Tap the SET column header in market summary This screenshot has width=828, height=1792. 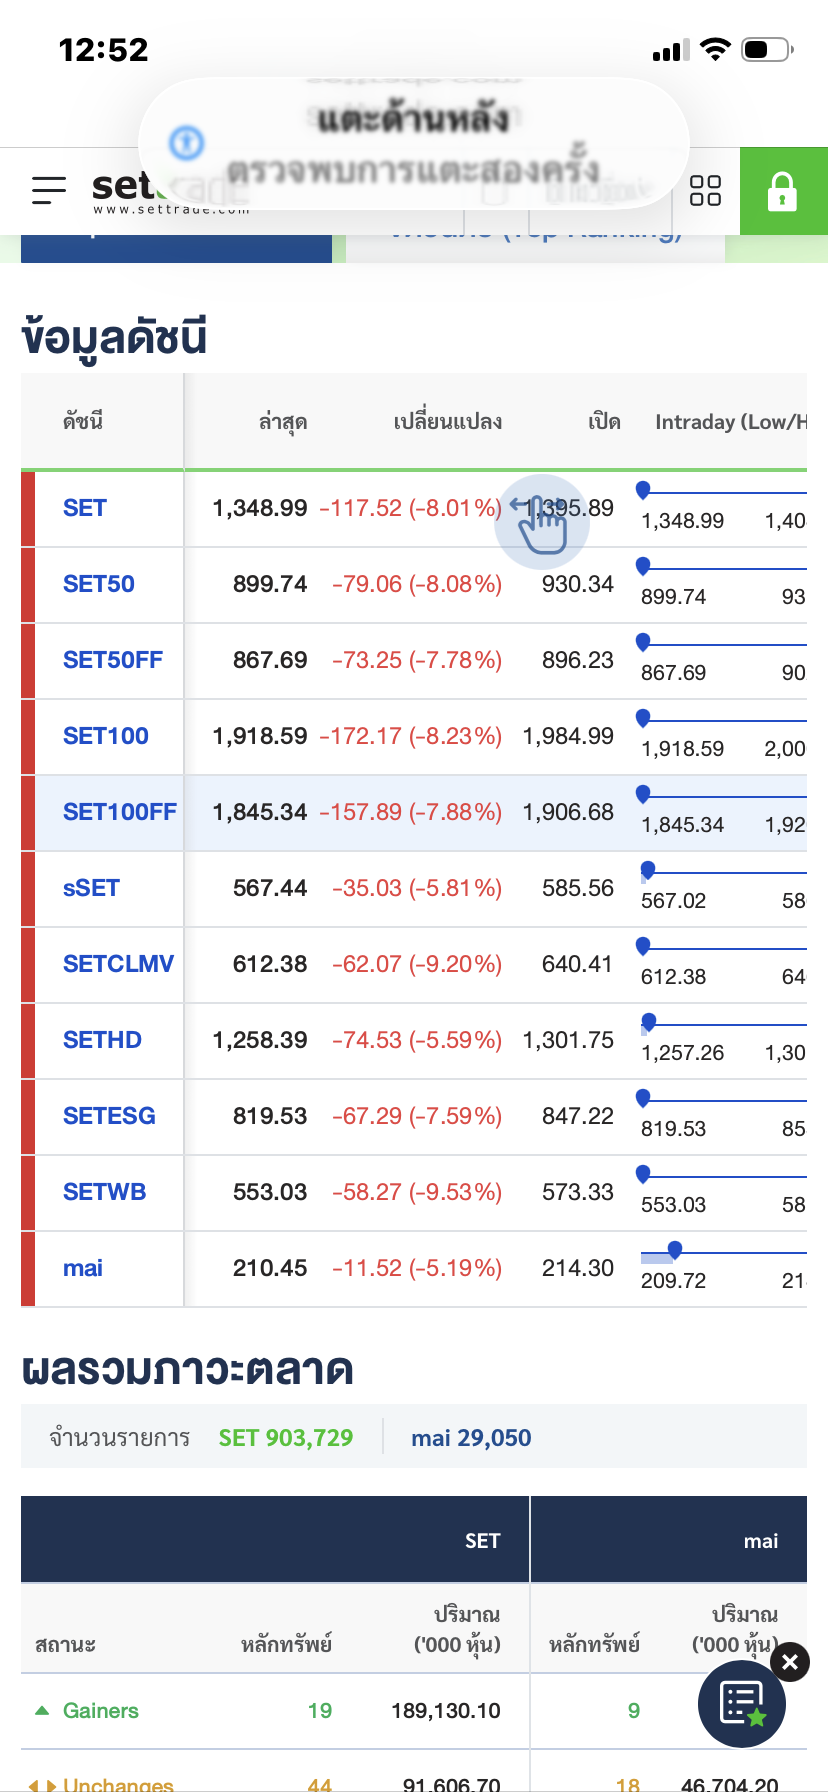click(482, 1541)
